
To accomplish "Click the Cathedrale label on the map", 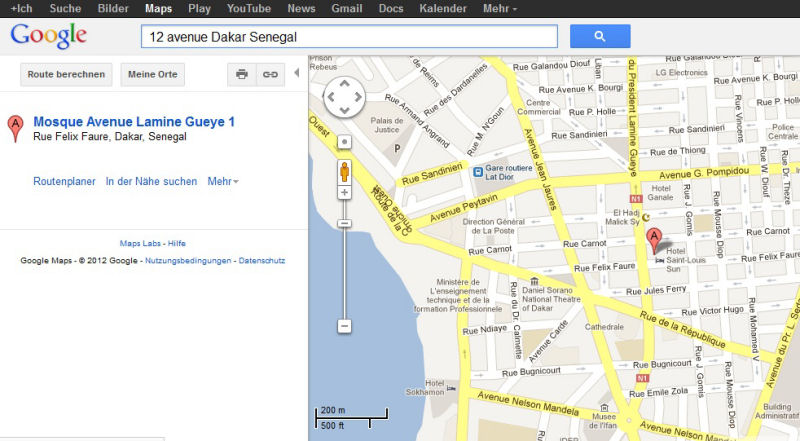I will click(x=604, y=327).
